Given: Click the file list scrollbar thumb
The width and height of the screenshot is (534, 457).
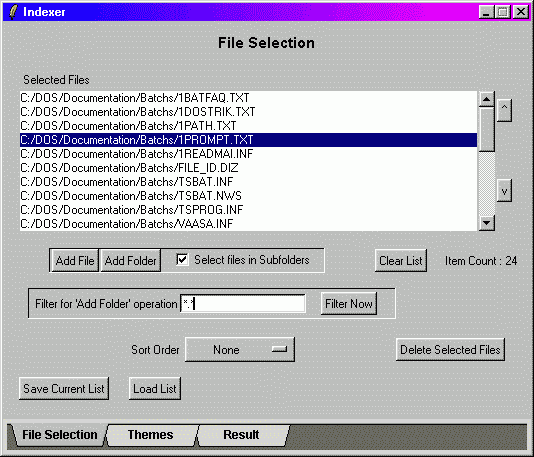Looking at the screenshot, I should pyautogui.click(x=486, y=129).
